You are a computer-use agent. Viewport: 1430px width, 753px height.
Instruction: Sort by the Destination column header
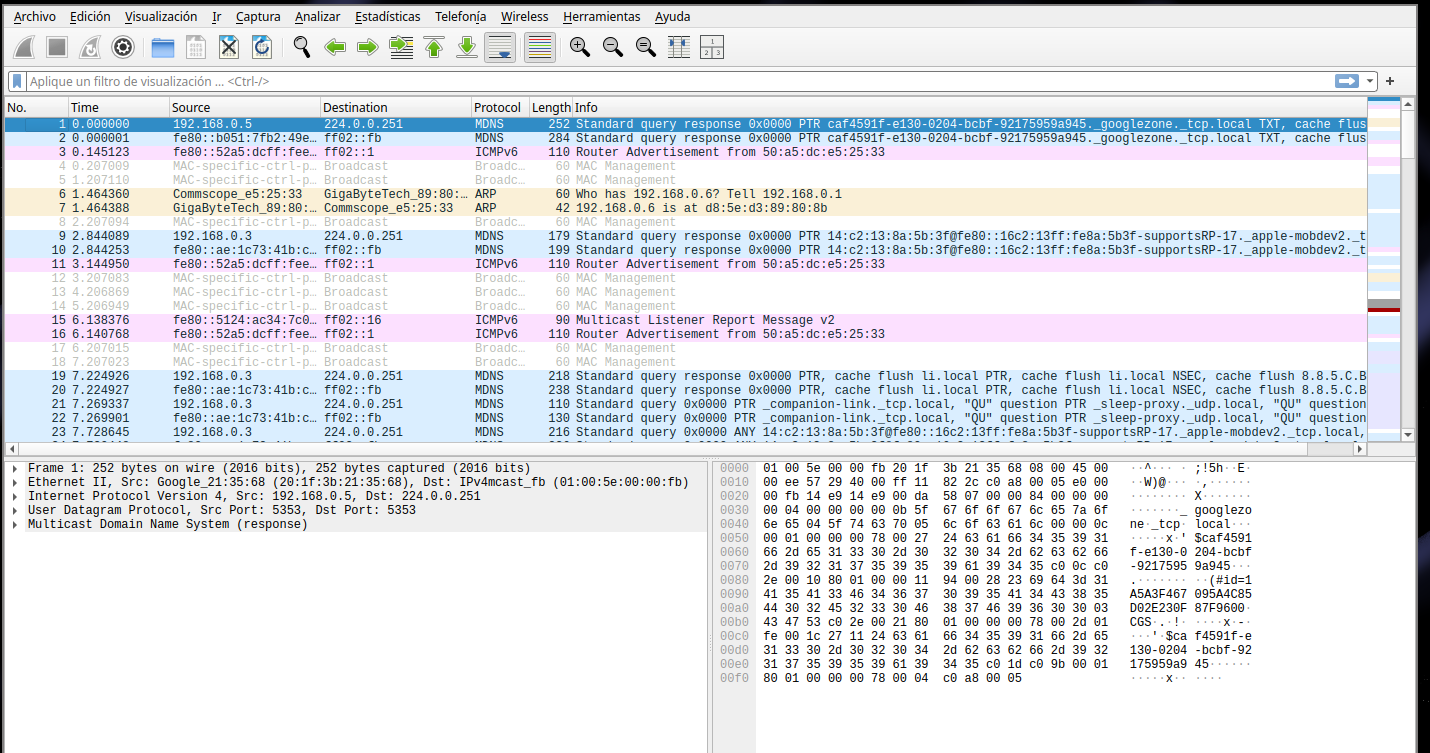coord(396,107)
